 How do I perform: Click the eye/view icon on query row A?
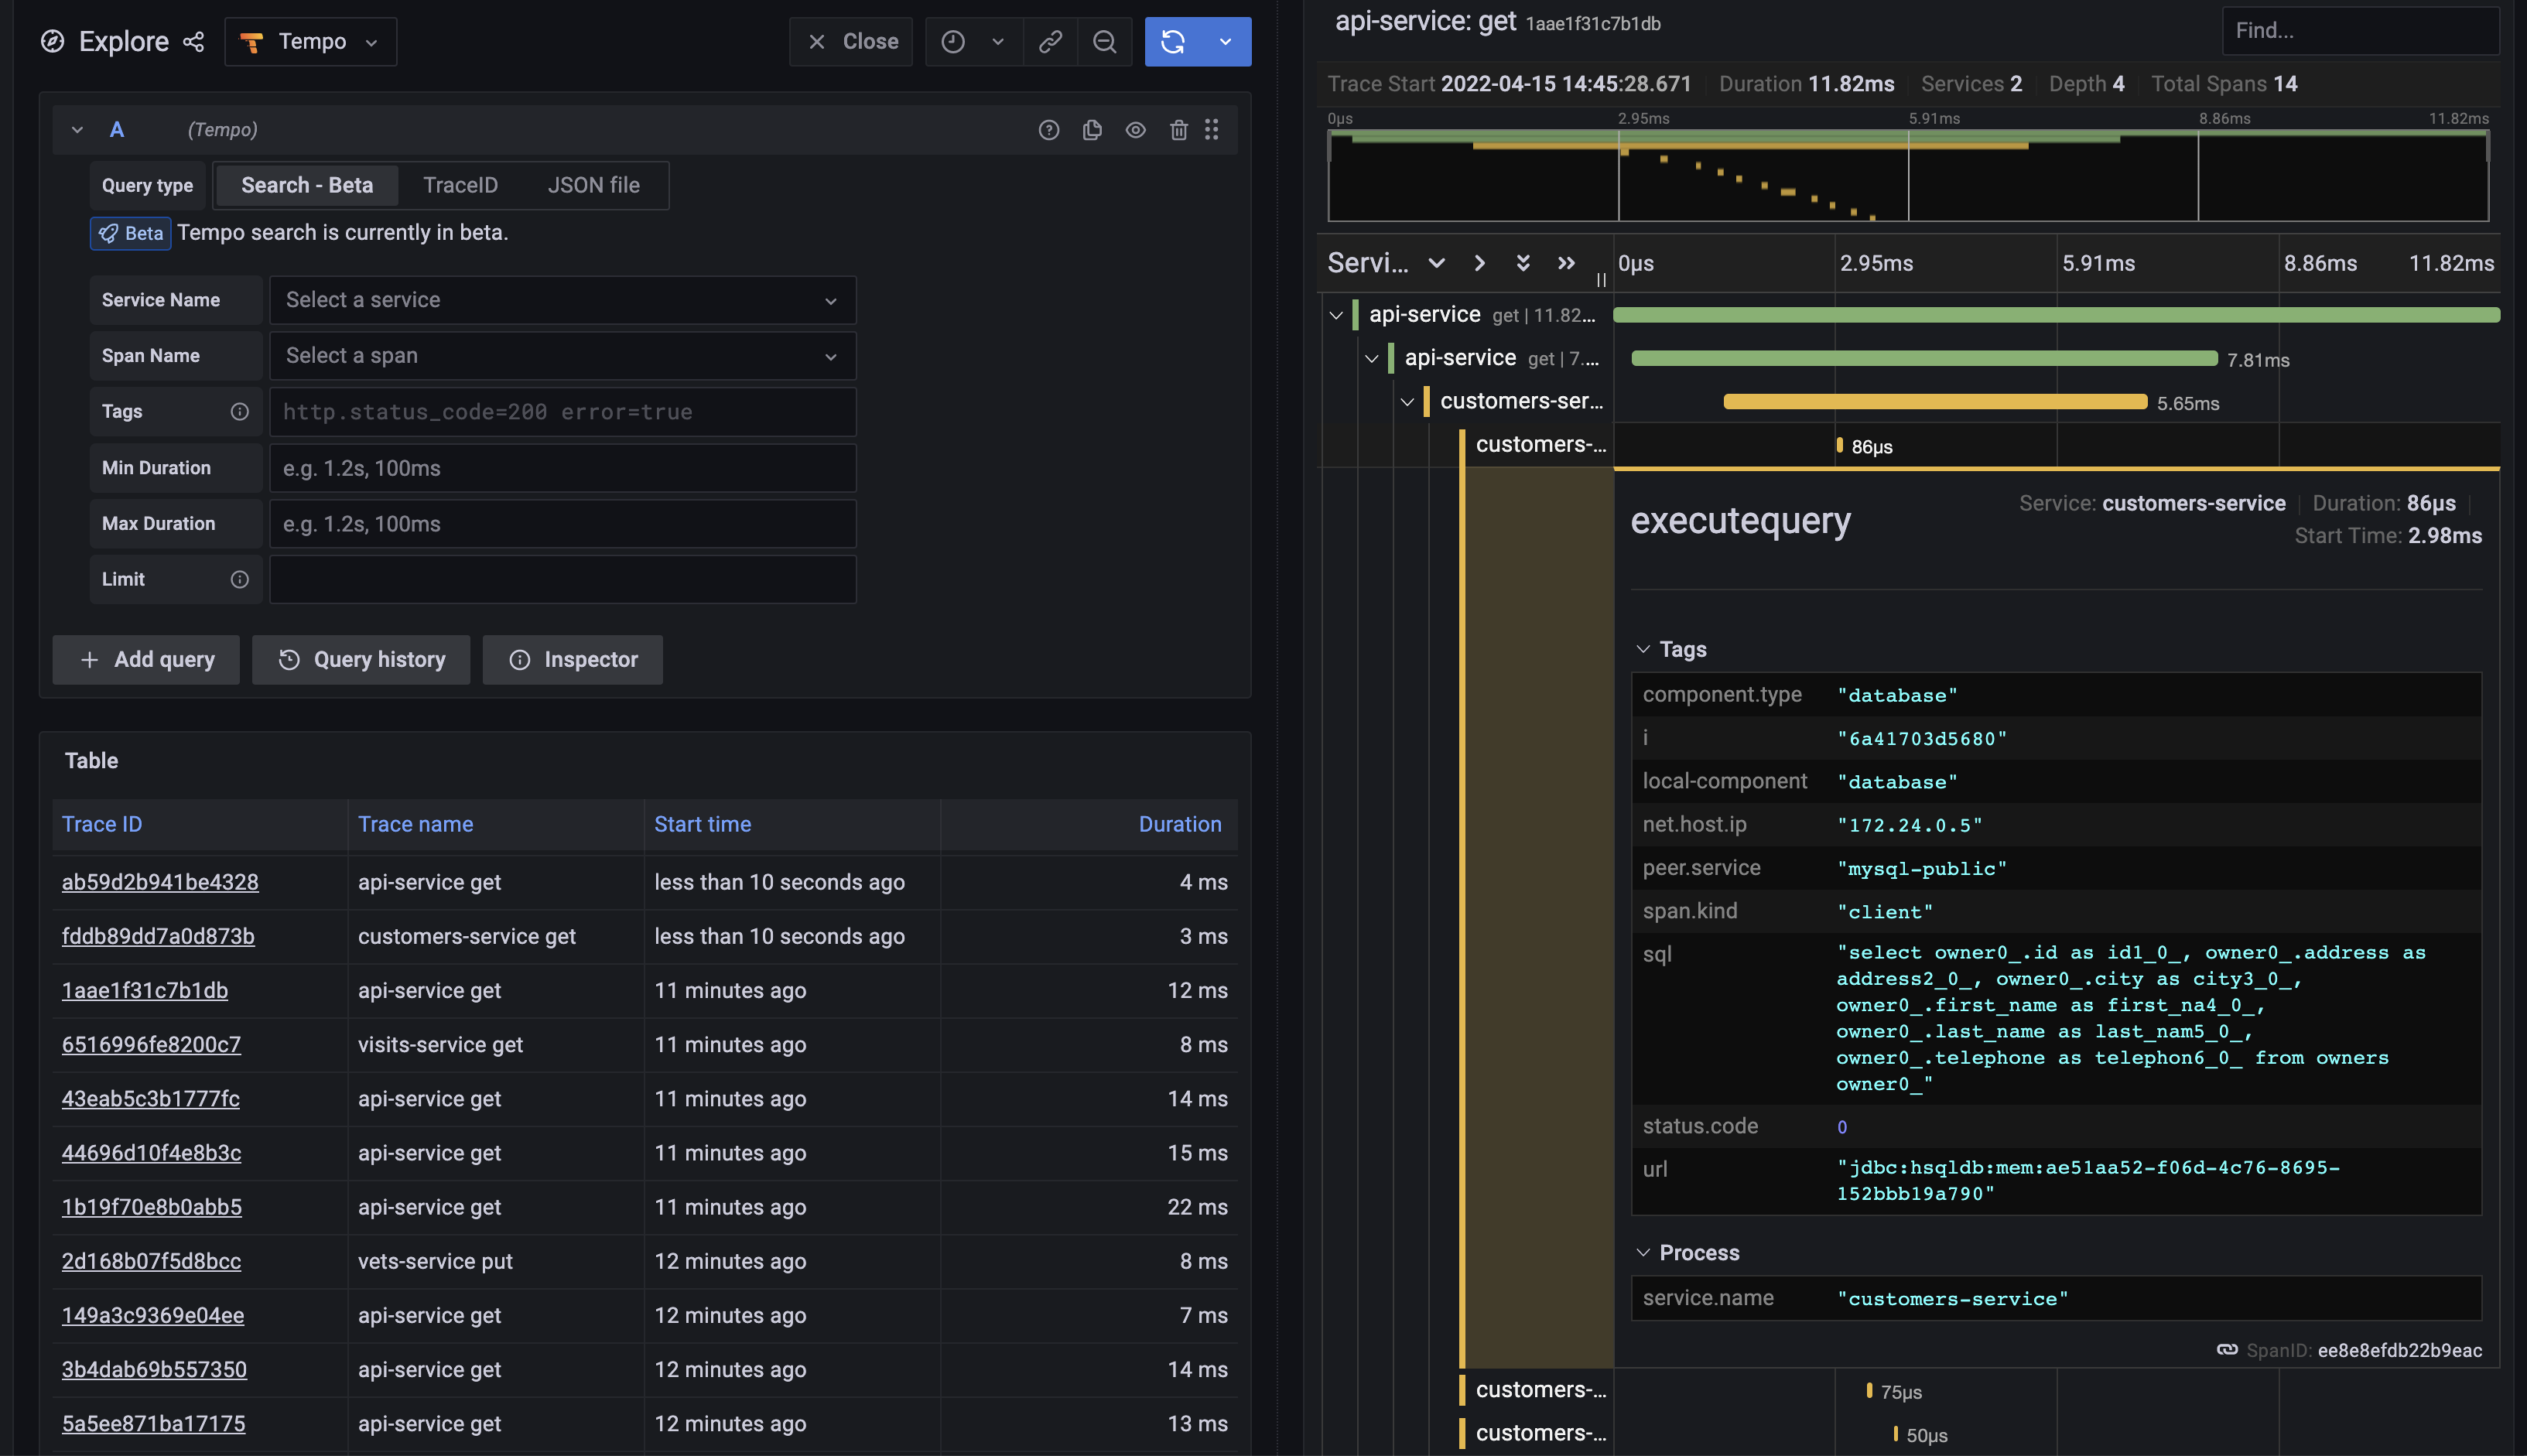pos(1134,128)
